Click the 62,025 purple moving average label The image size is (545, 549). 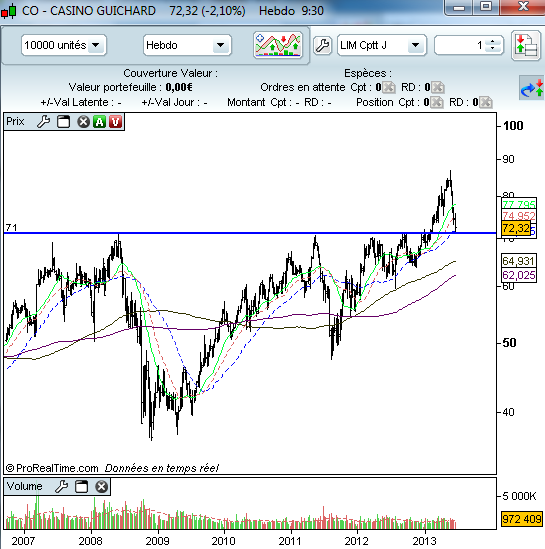click(519, 275)
